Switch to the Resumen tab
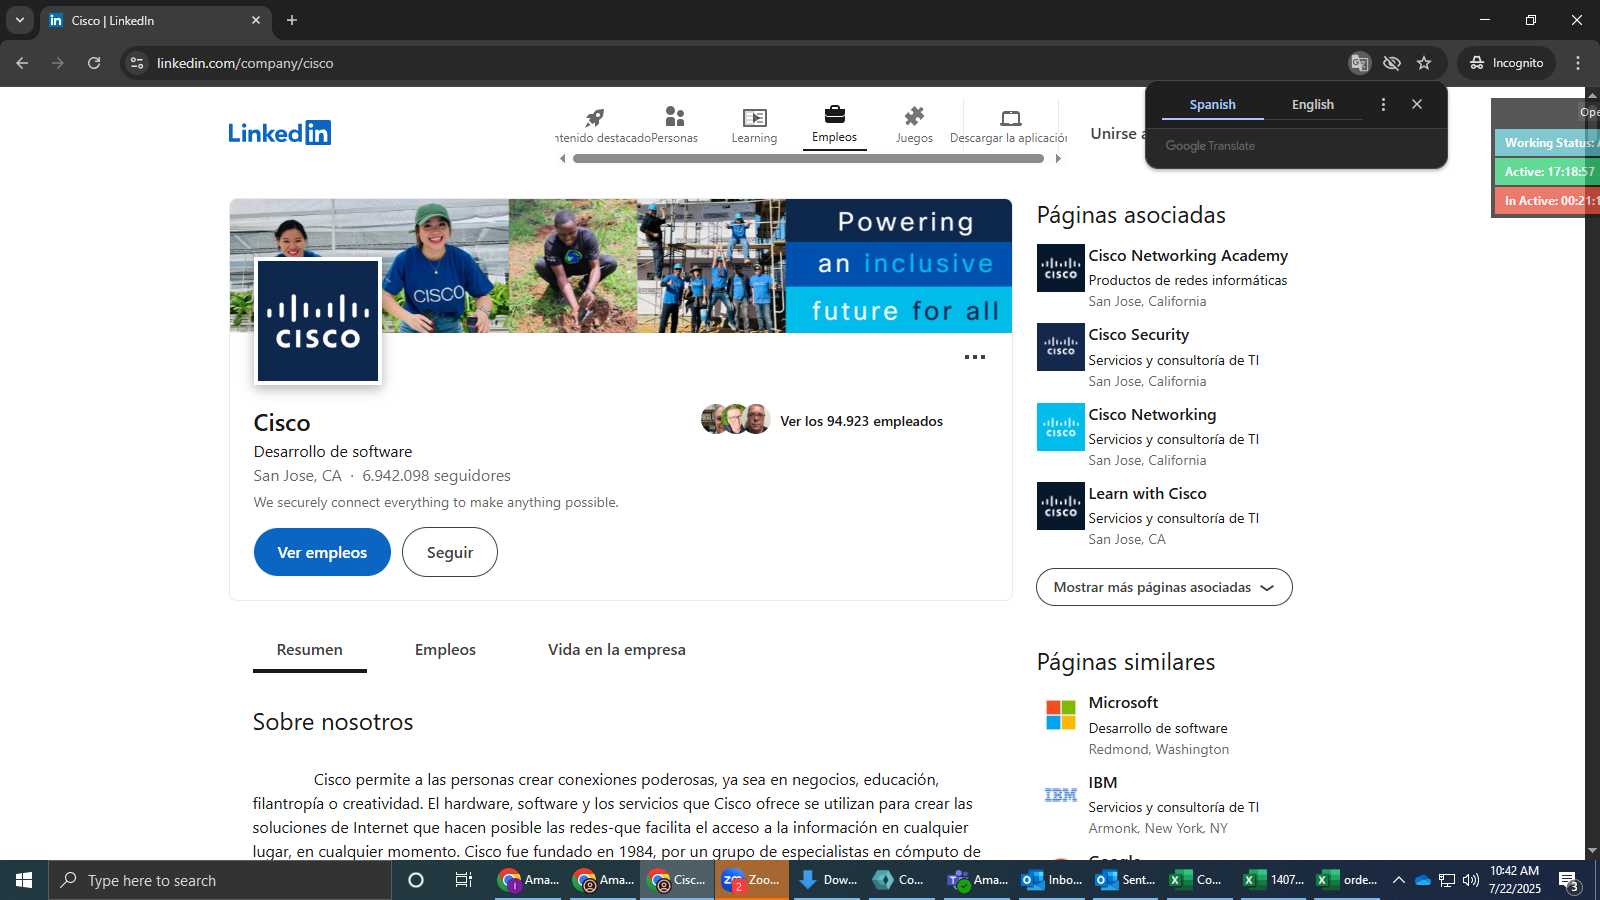1600x900 pixels. (309, 650)
